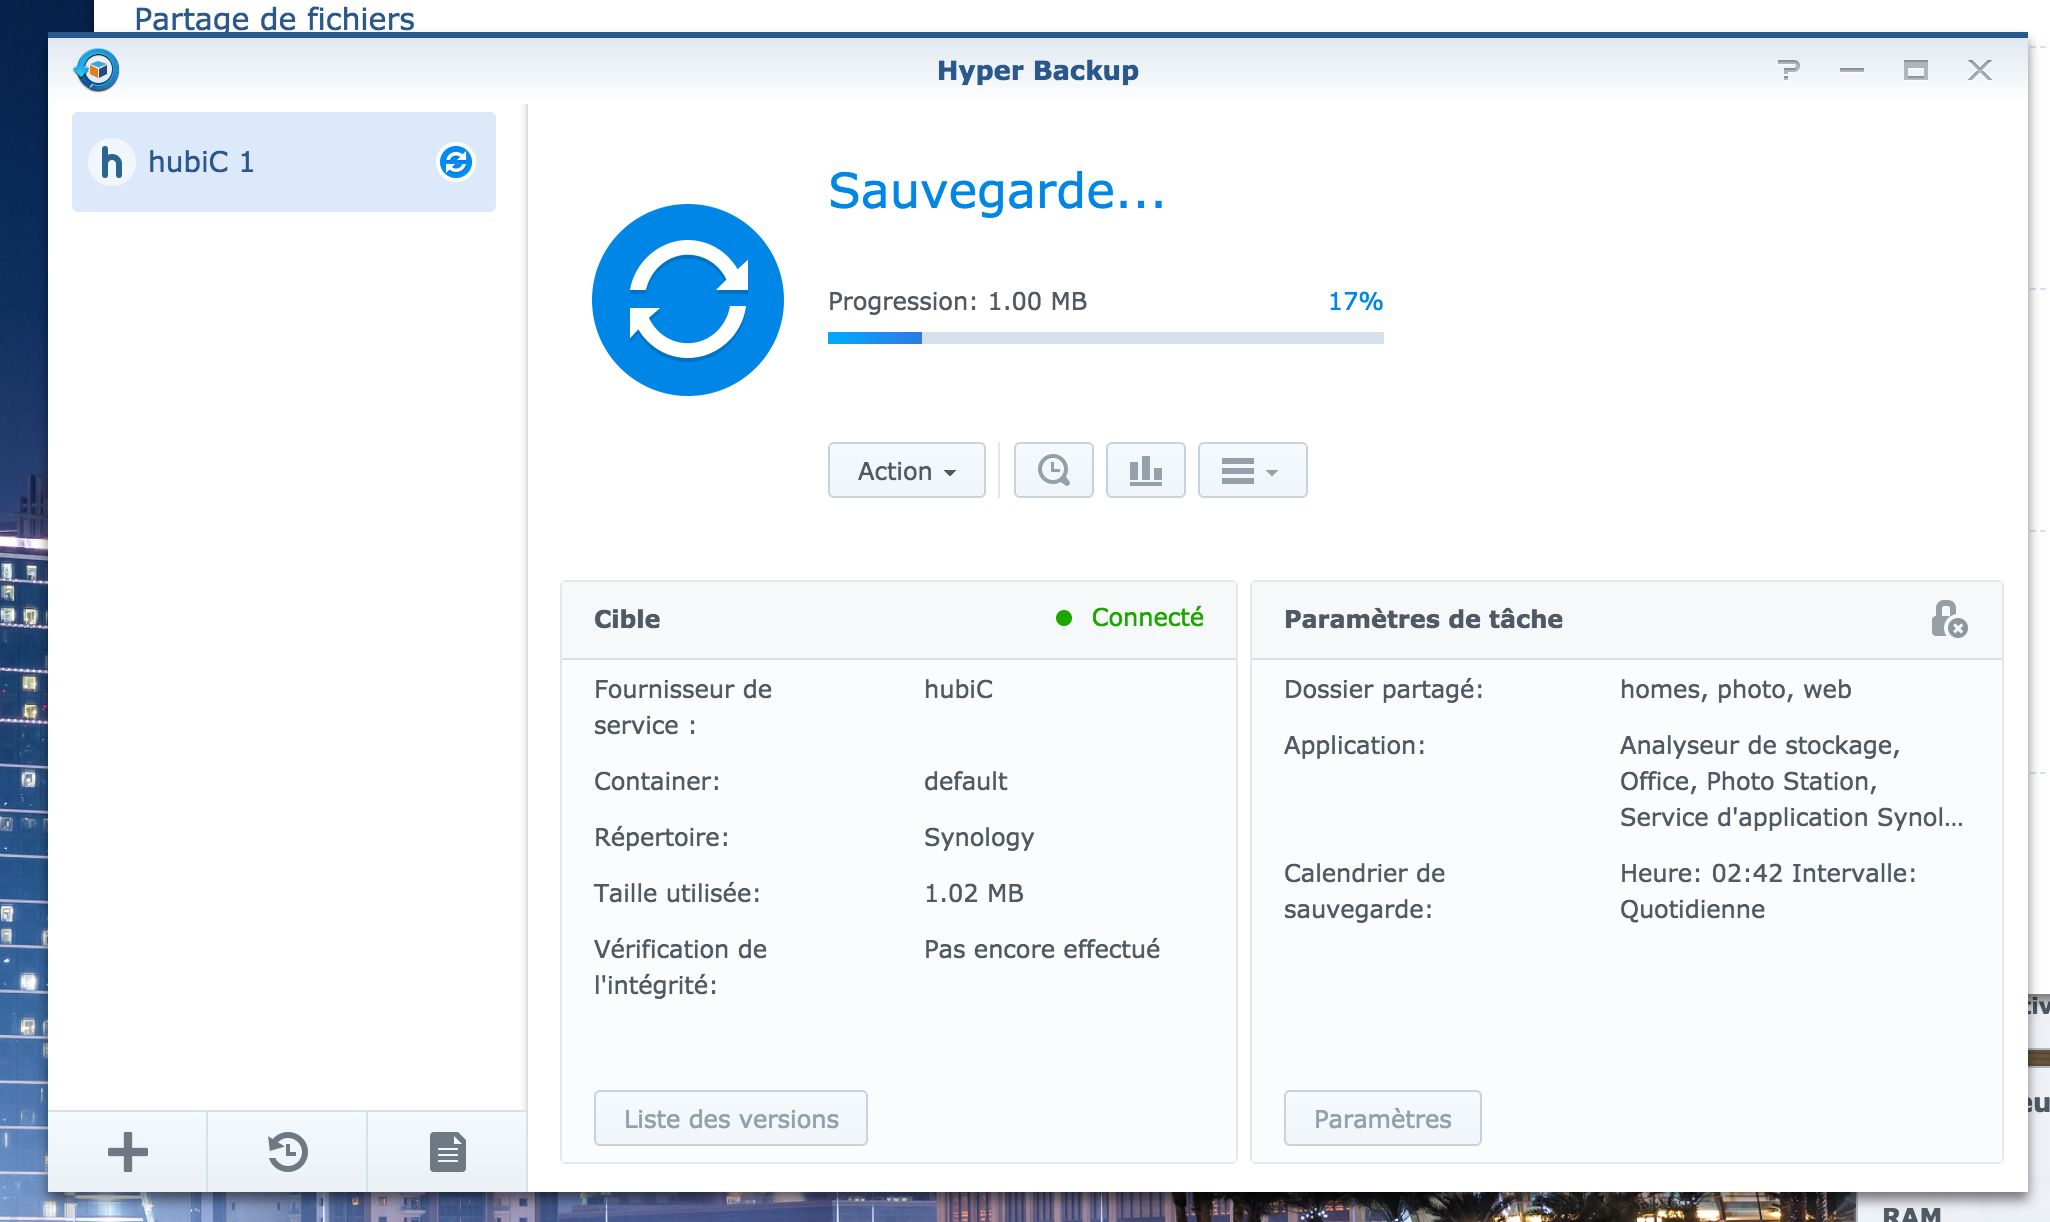
Task: Click the encryption lock icon in Paramètres de tâche
Action: coord(1949,619)
